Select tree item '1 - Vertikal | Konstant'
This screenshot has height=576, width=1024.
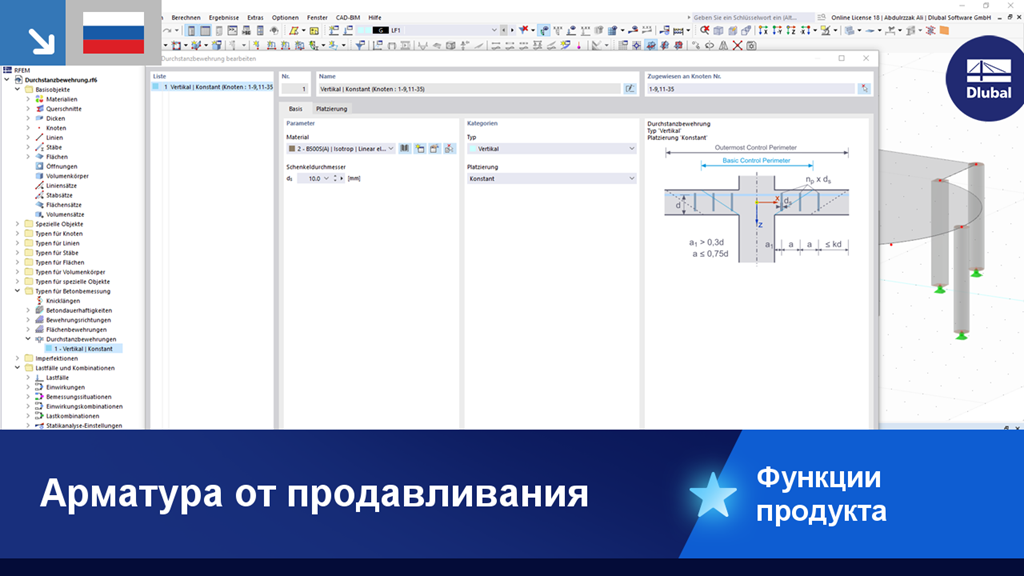tap(83, 349)
